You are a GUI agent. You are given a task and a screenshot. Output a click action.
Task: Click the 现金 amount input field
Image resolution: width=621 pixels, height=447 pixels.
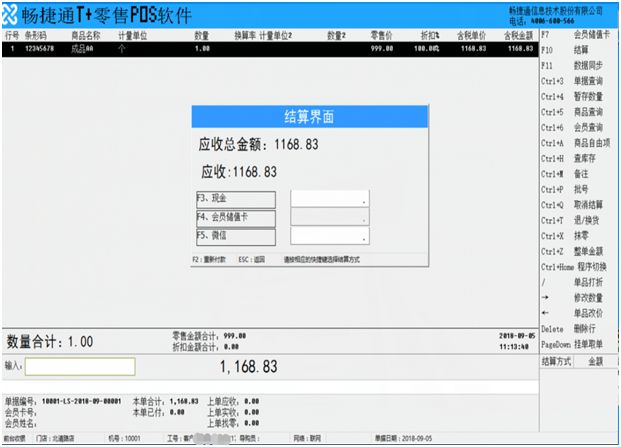point(329,198)
